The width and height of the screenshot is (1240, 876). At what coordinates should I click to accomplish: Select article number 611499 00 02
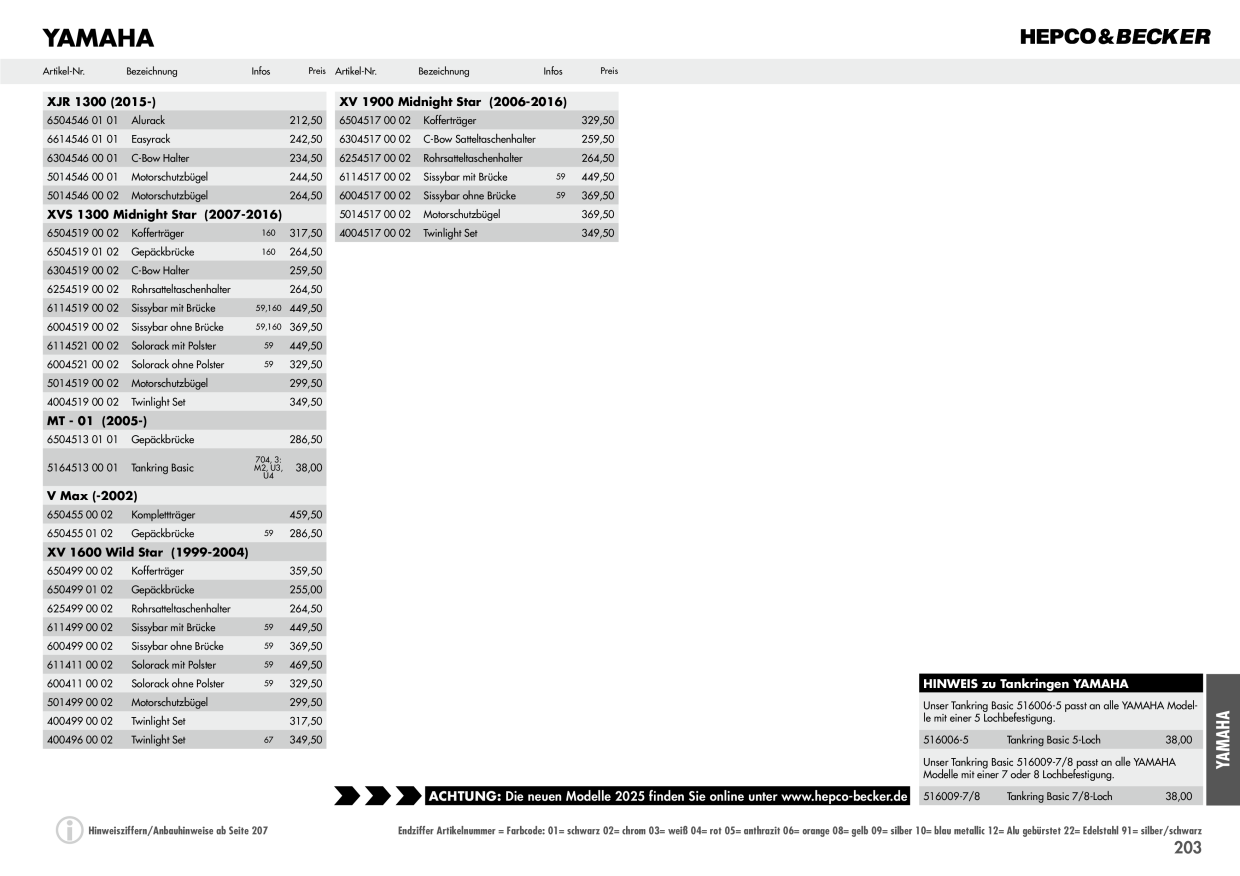click(x=80, y=628)
